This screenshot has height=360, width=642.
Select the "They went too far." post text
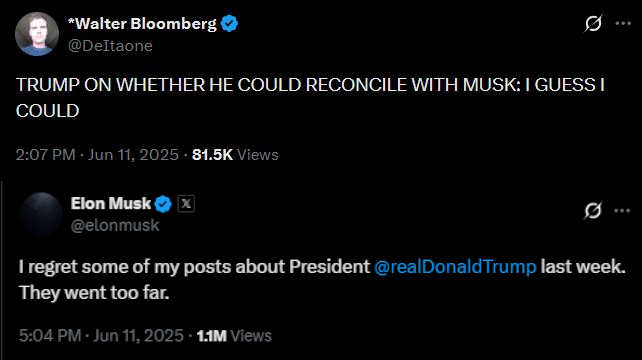pyautogui.click(x=94, y=293)
